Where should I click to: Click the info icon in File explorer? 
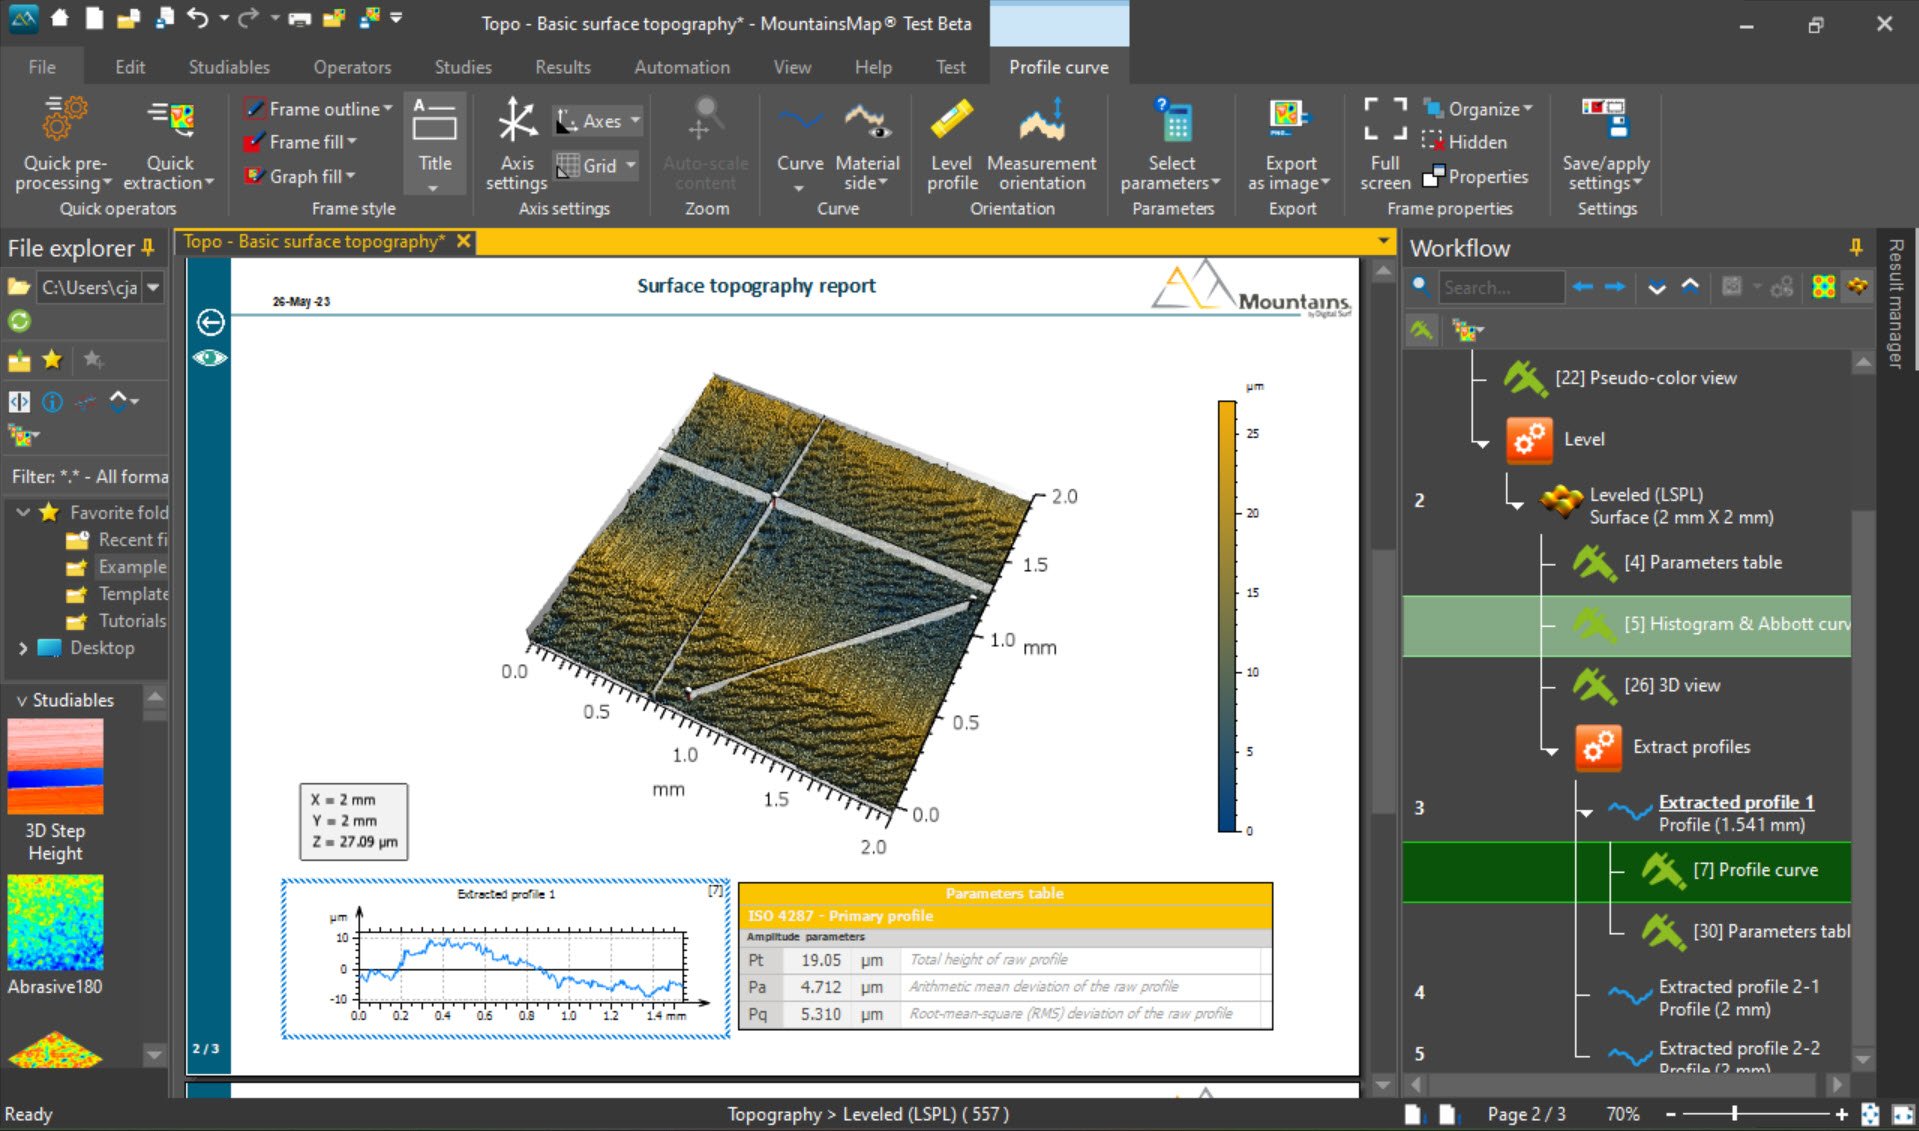point(52,402)
